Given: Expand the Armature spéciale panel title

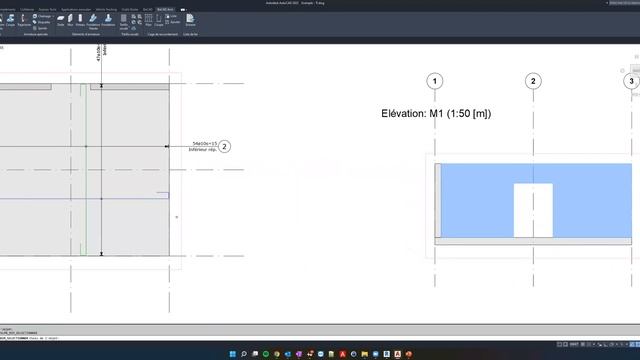Looking at the screenshot, I should click(36, 34).
